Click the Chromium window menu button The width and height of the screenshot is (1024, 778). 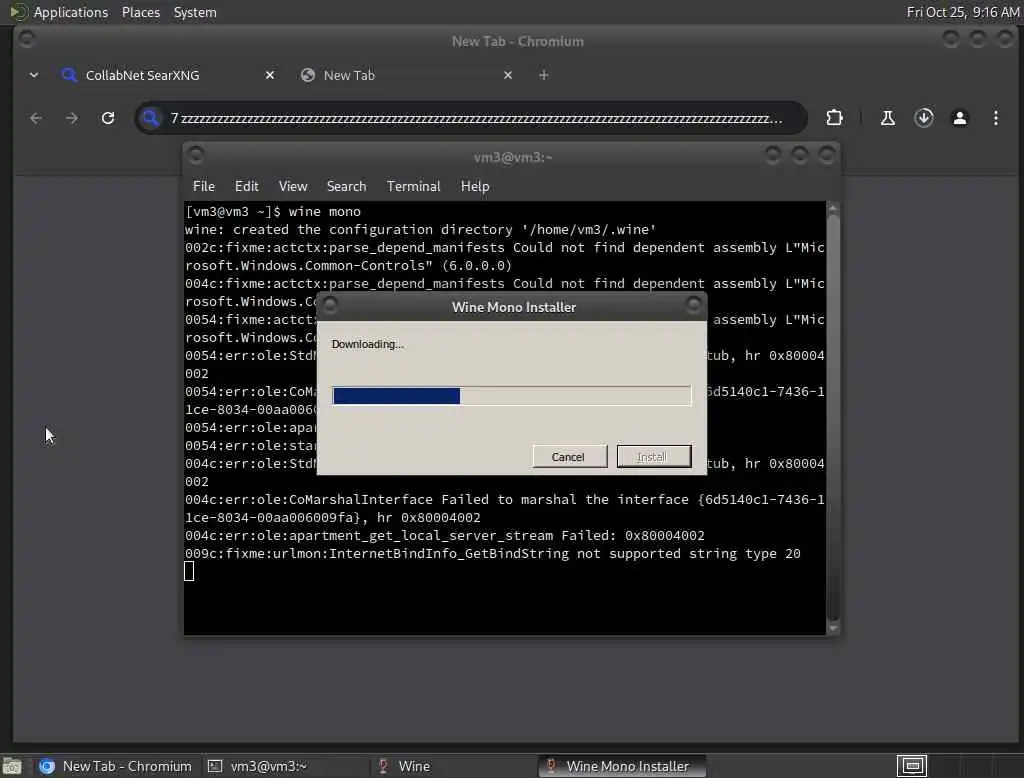[x=27, y=39]
